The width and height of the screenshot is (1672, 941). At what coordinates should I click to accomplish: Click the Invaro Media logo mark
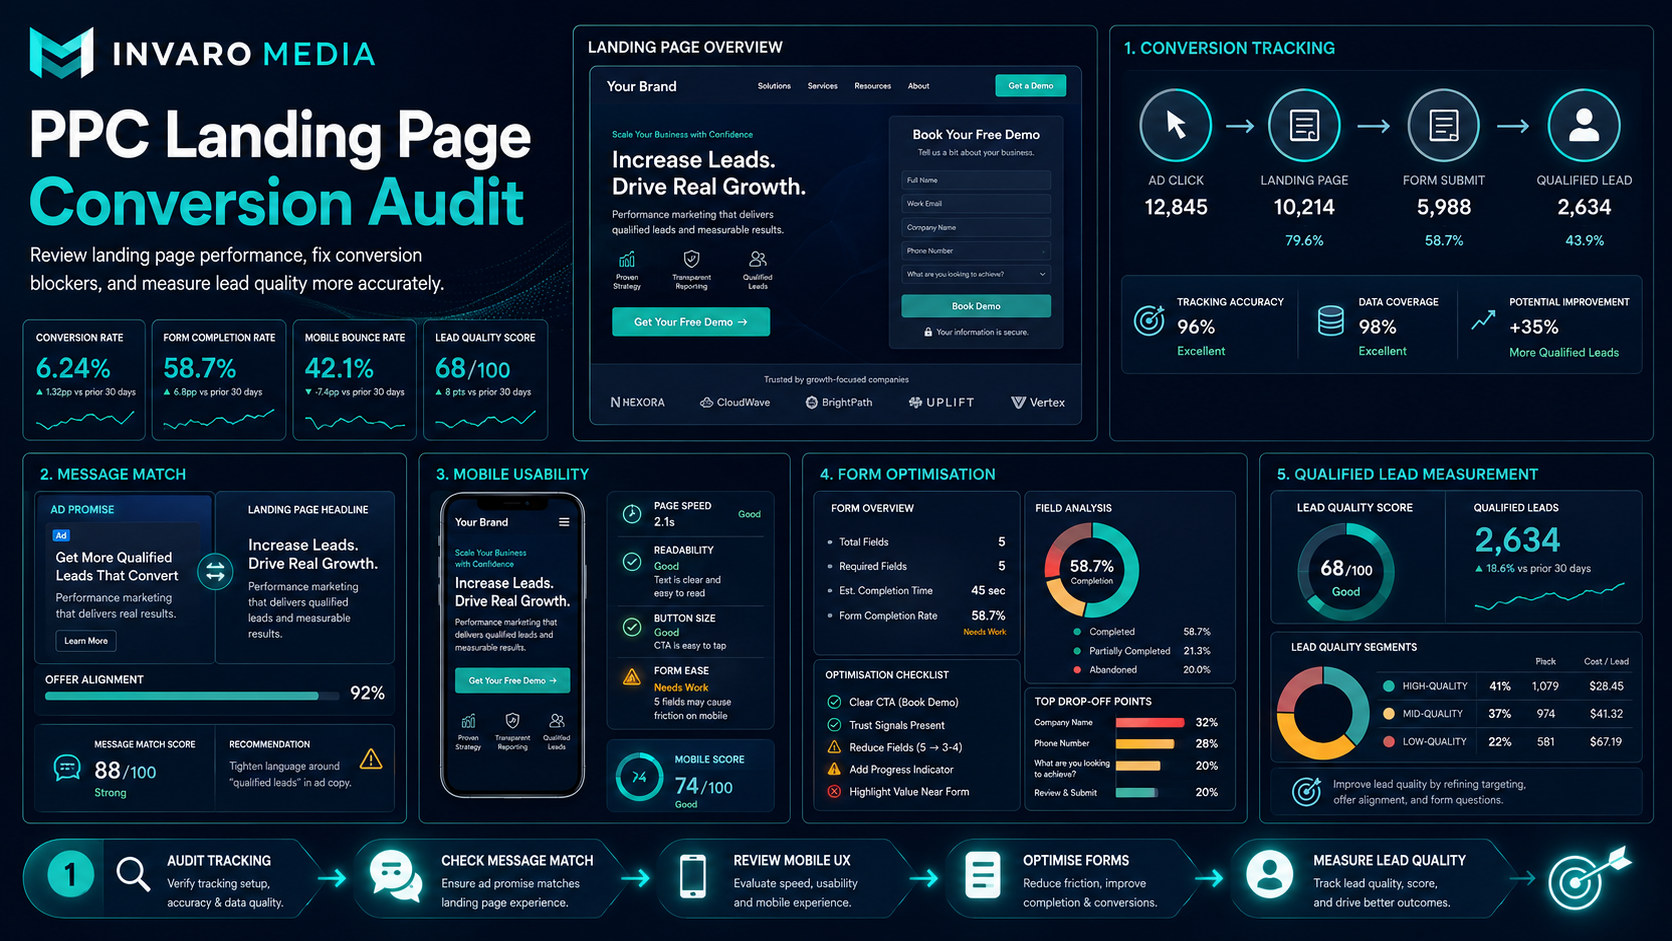tap(62, 53)
